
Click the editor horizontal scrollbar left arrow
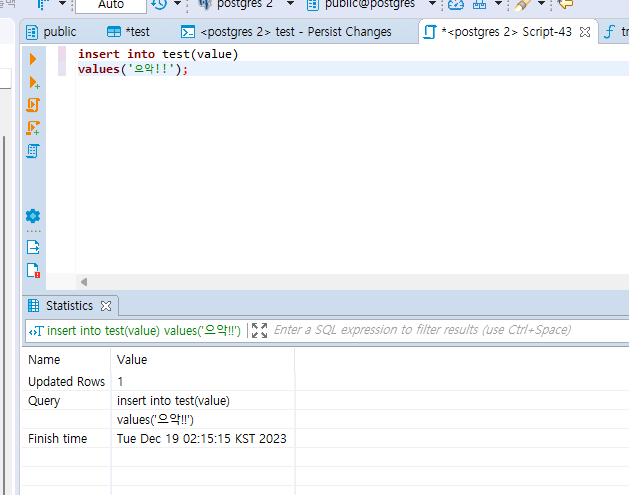pyautogui.click(x=84, y=283)
